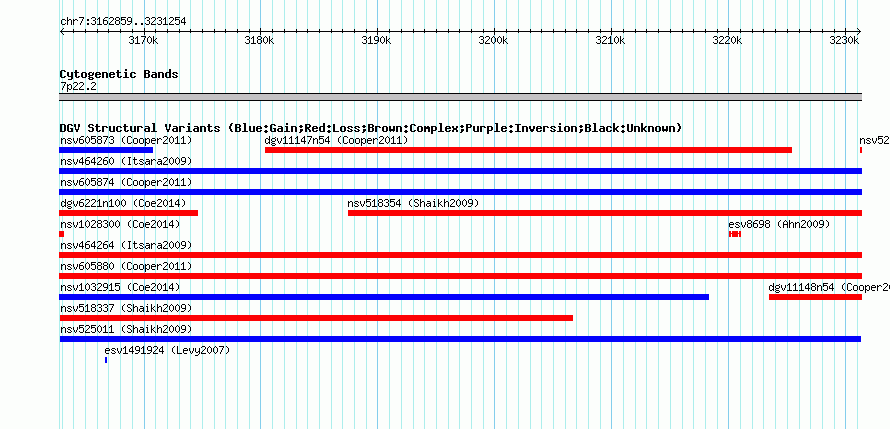
Task: Click the nsv464260 (Itsara2009) blue bar
Action: [461, 171]
